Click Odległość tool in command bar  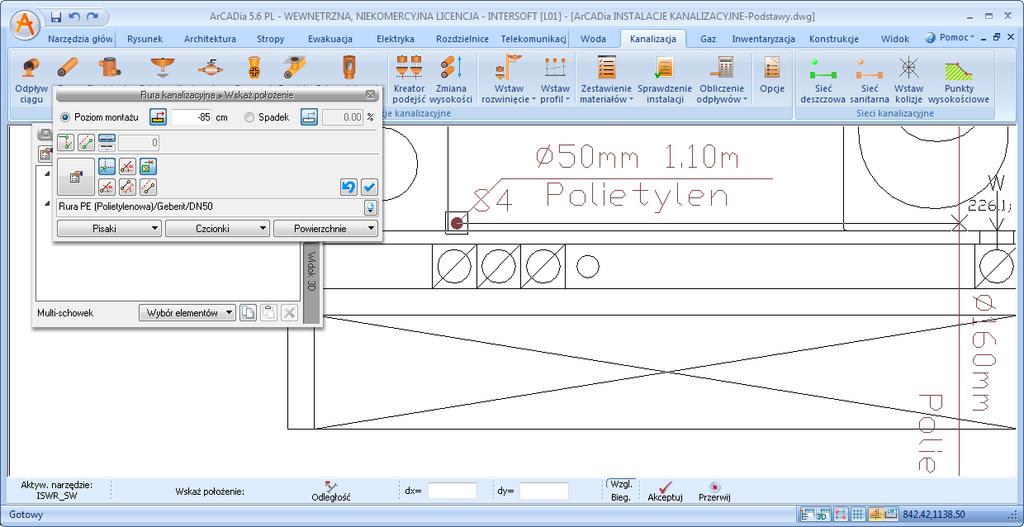[x=332, y=492]
